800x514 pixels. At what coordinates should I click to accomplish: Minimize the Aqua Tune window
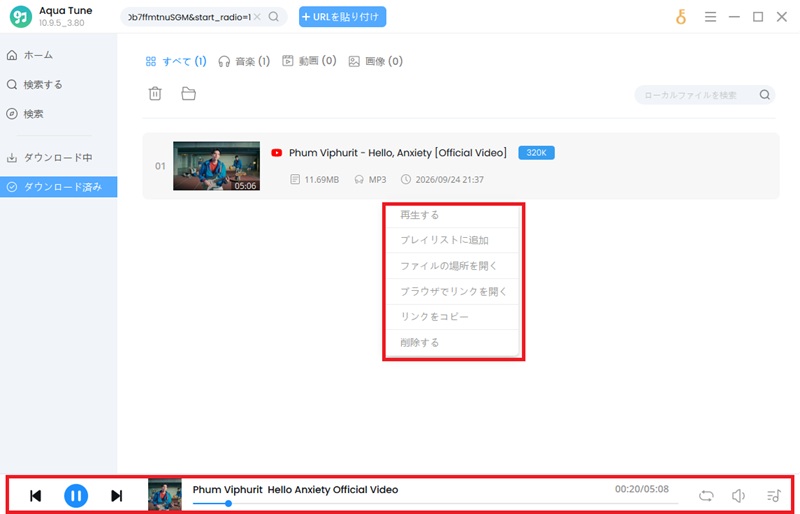pos(734,17)
